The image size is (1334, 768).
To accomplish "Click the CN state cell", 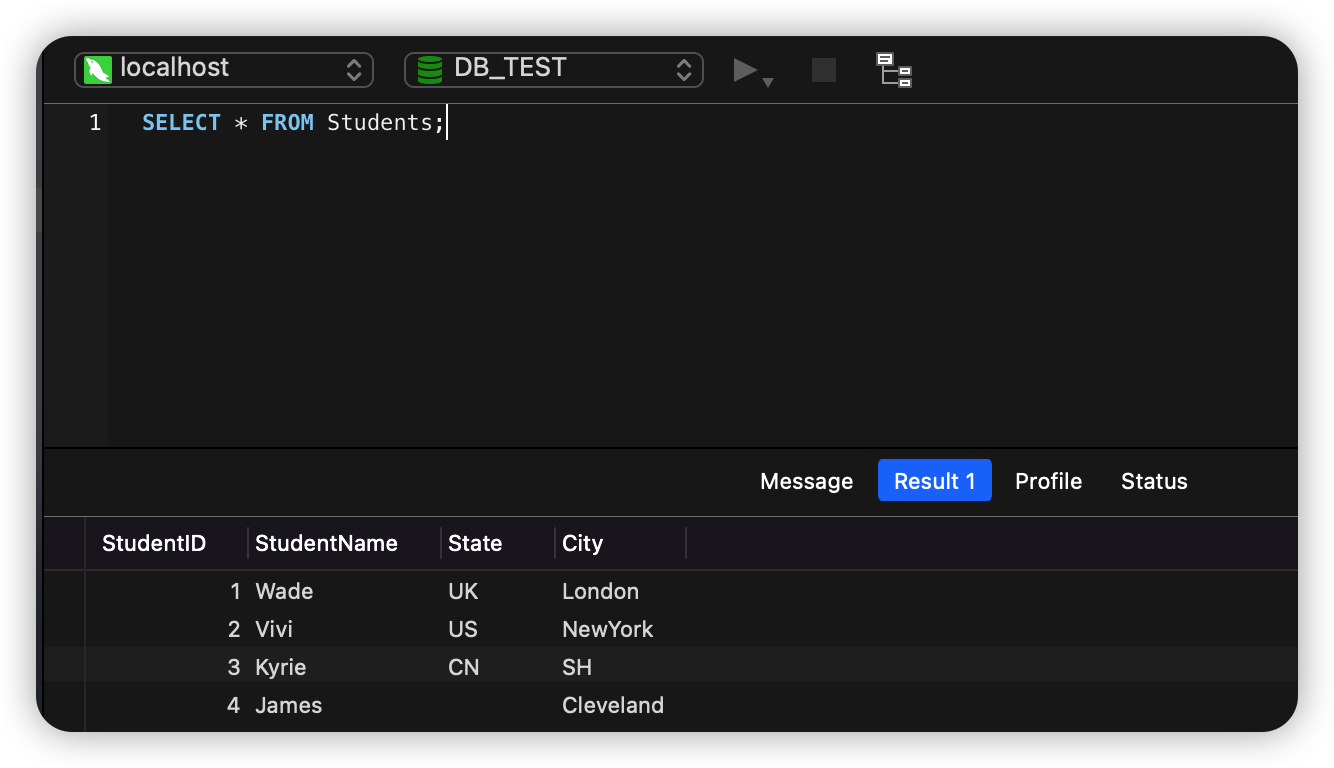I will click(498, 667).
